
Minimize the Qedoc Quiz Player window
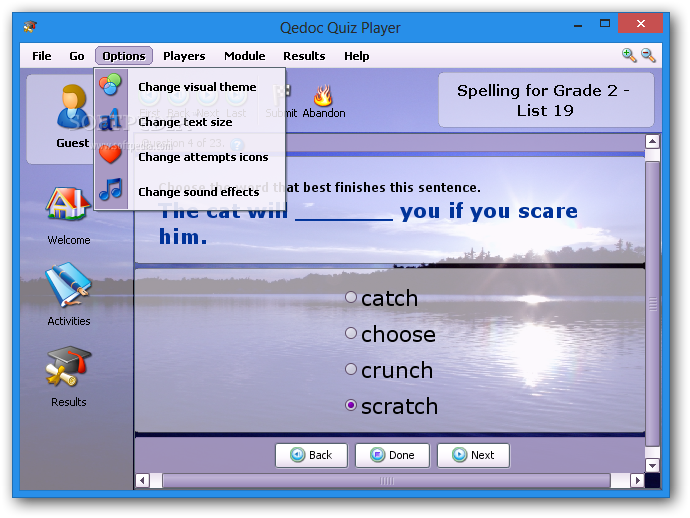tap(578, 24)
